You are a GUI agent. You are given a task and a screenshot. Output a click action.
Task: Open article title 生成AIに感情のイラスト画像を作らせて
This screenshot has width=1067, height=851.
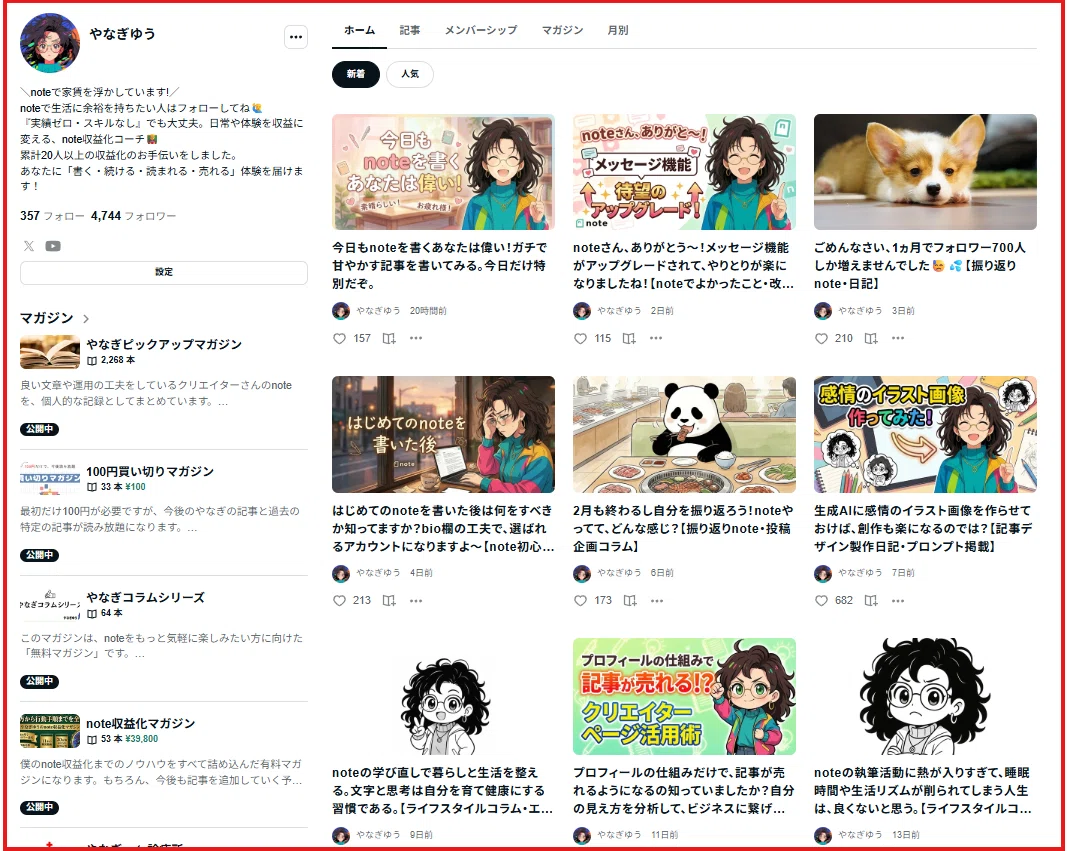[x=923, y=529]
